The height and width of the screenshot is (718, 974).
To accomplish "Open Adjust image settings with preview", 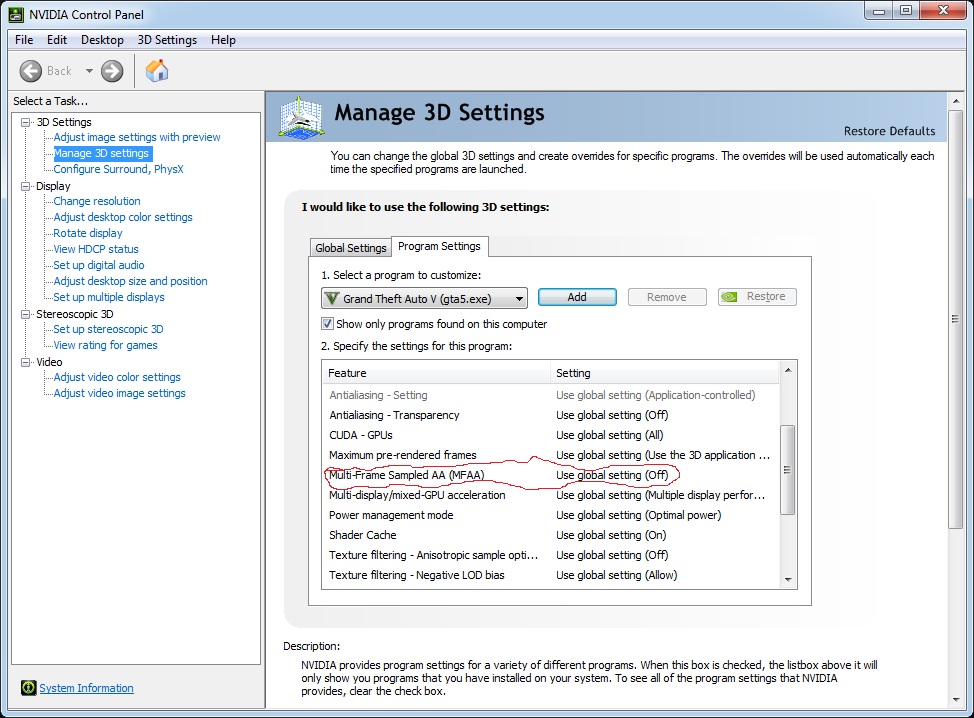I will point(137,137).
